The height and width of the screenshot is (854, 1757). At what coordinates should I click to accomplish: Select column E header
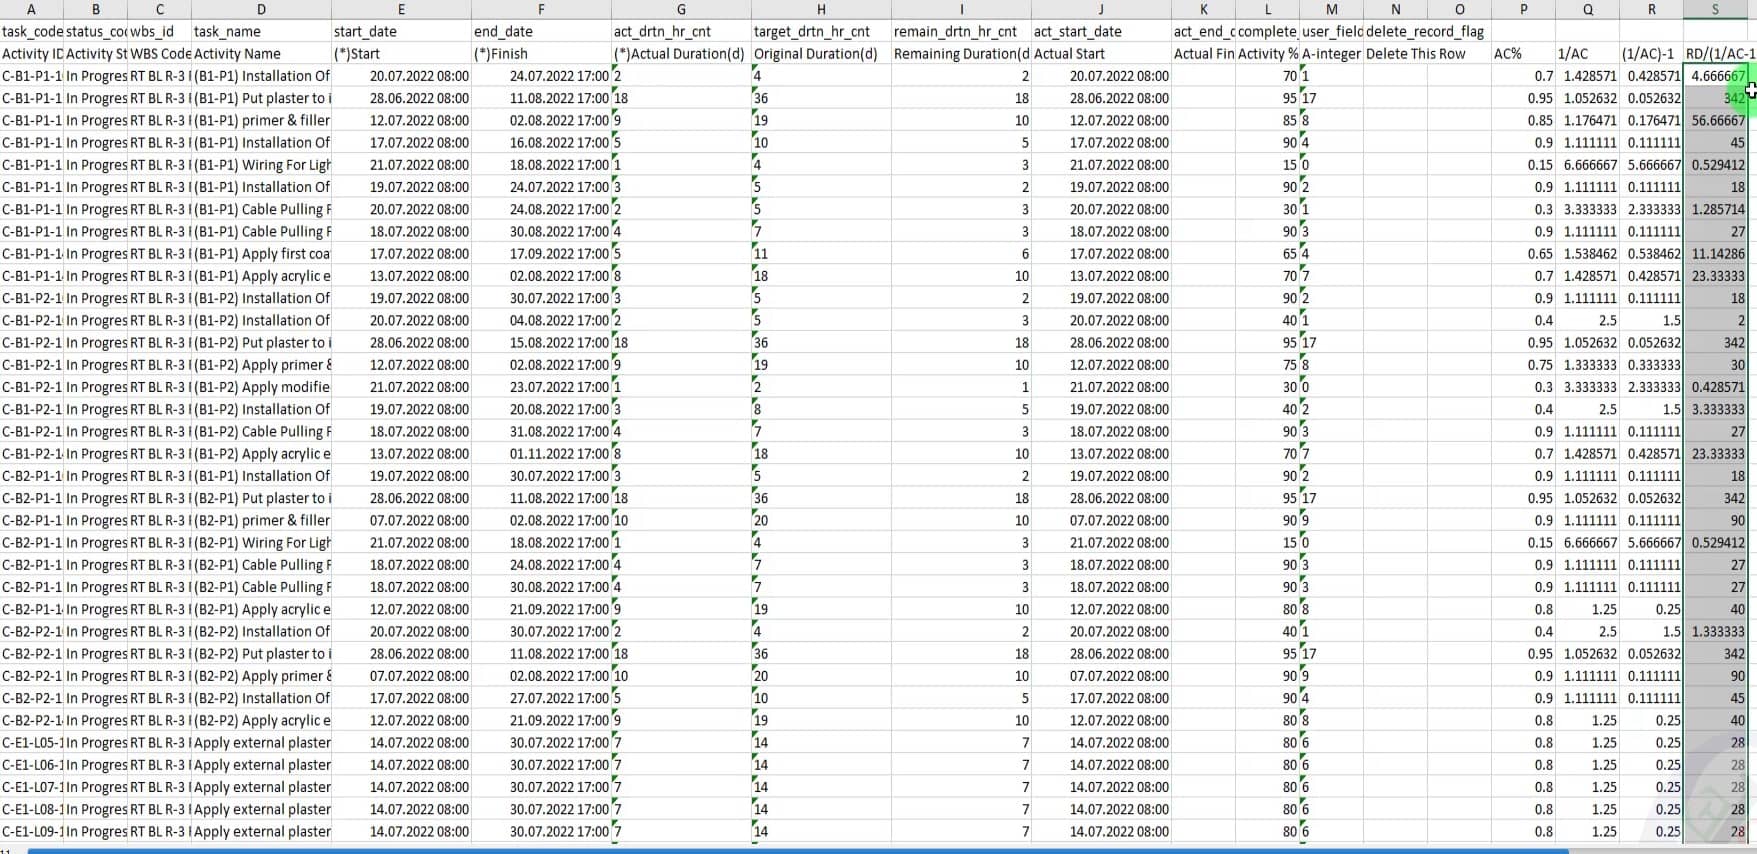pyautogui.click(x=401, y=9)
